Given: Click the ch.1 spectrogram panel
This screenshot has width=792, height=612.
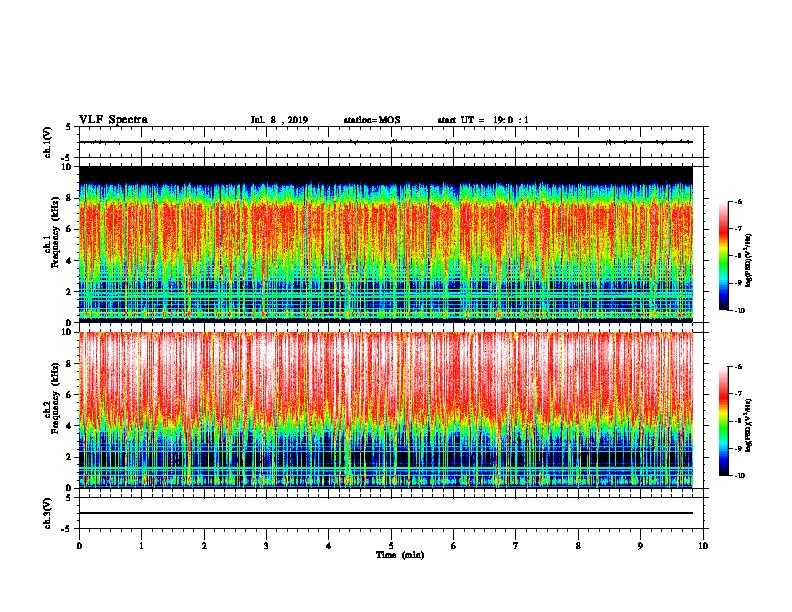Looking at the screenshot, I should coord(386,244).
